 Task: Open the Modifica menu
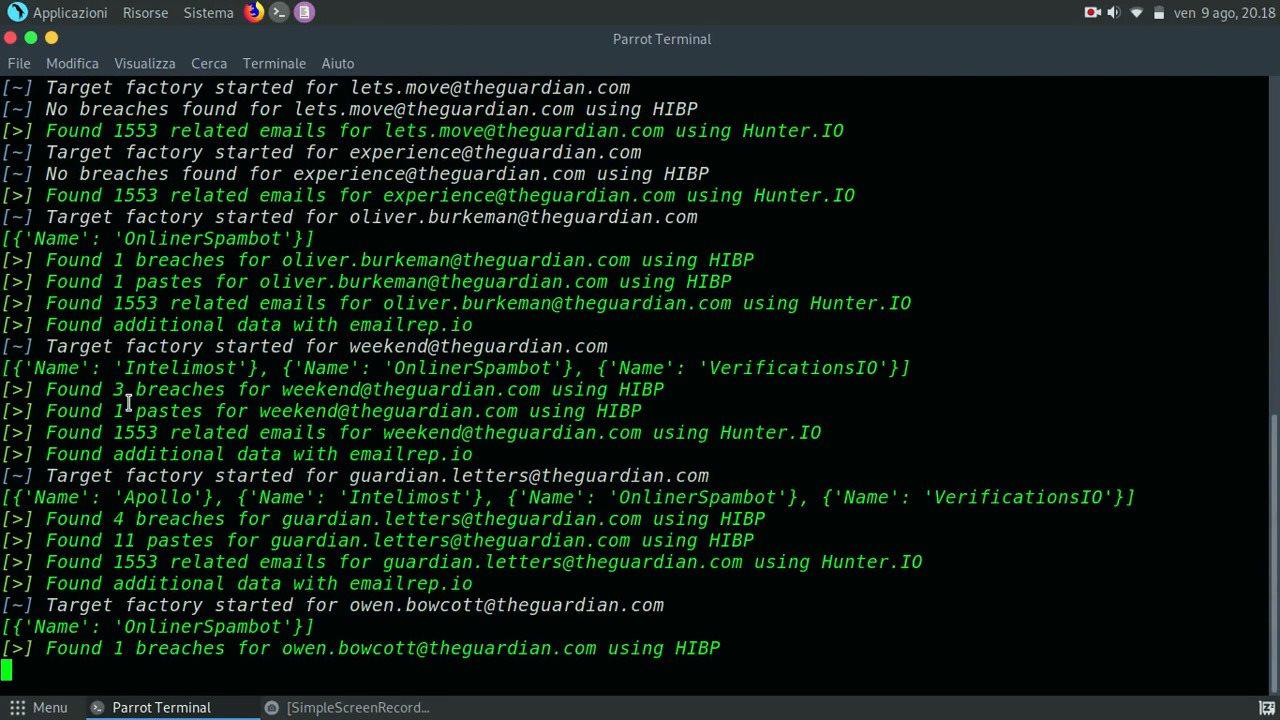pyautogui.click(x=72, y=63)
